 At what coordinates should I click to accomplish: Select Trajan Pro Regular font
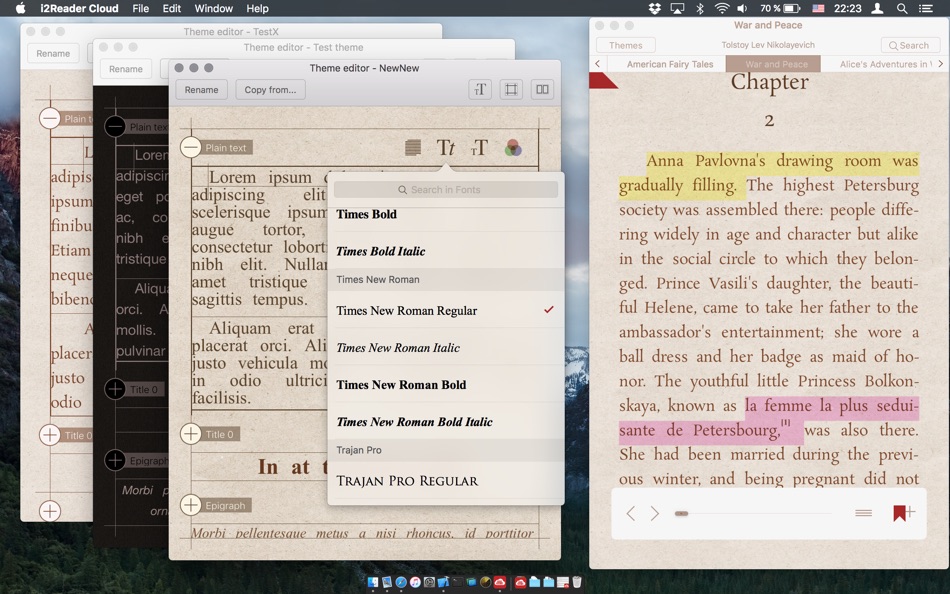click(446, 480)
